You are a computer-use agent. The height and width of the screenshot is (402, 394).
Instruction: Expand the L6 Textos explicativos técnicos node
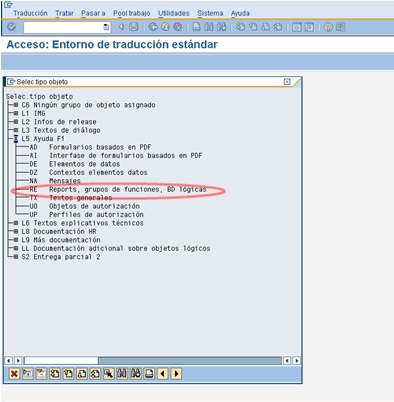pyautogui.click(x=16, y=223)
